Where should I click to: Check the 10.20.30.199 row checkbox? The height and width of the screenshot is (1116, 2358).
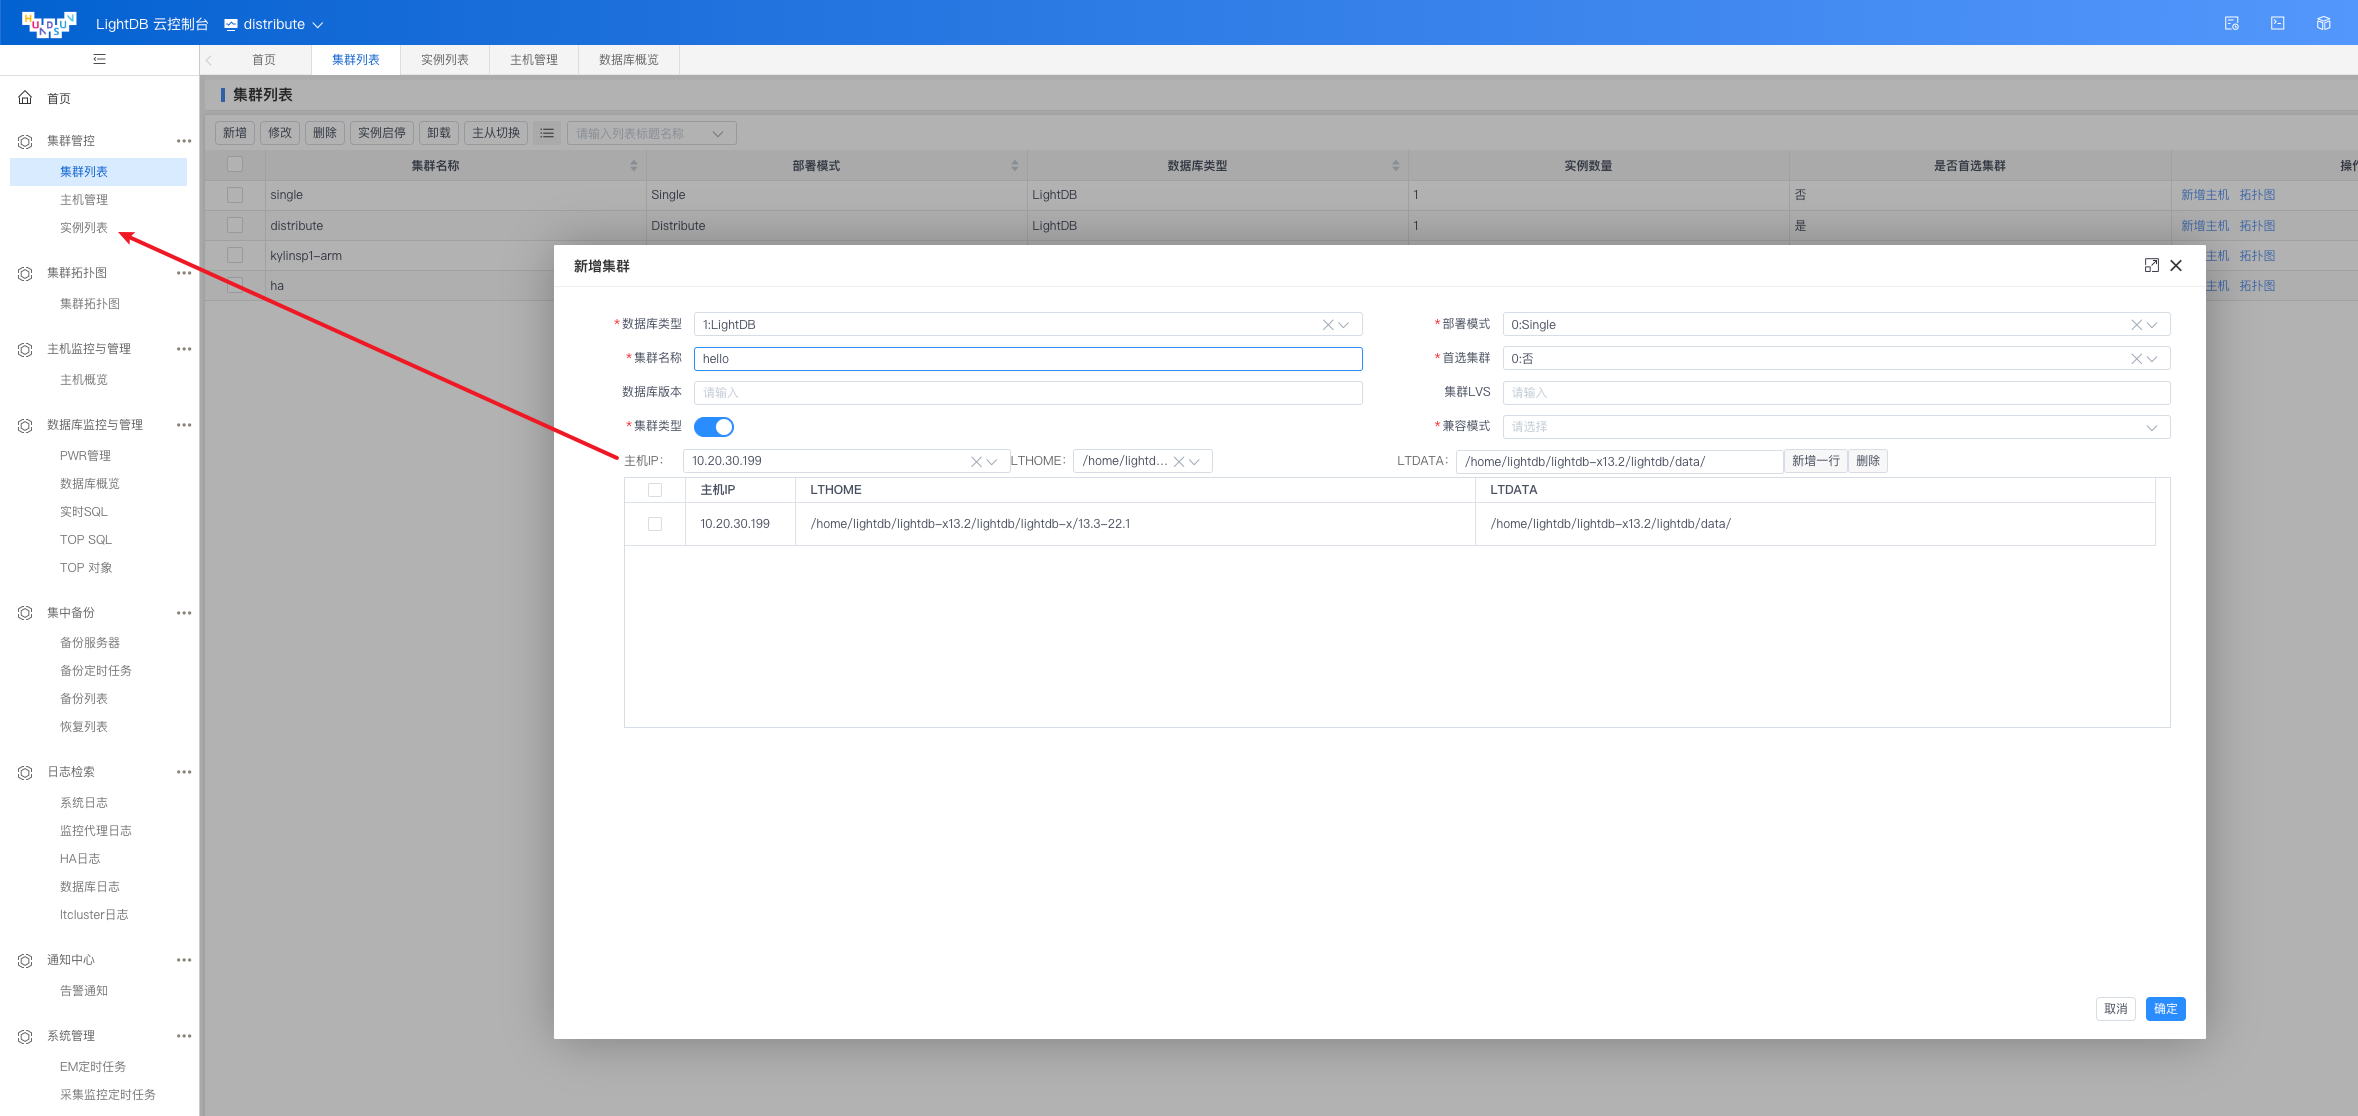pyautogui.click(x=655, y=524)
